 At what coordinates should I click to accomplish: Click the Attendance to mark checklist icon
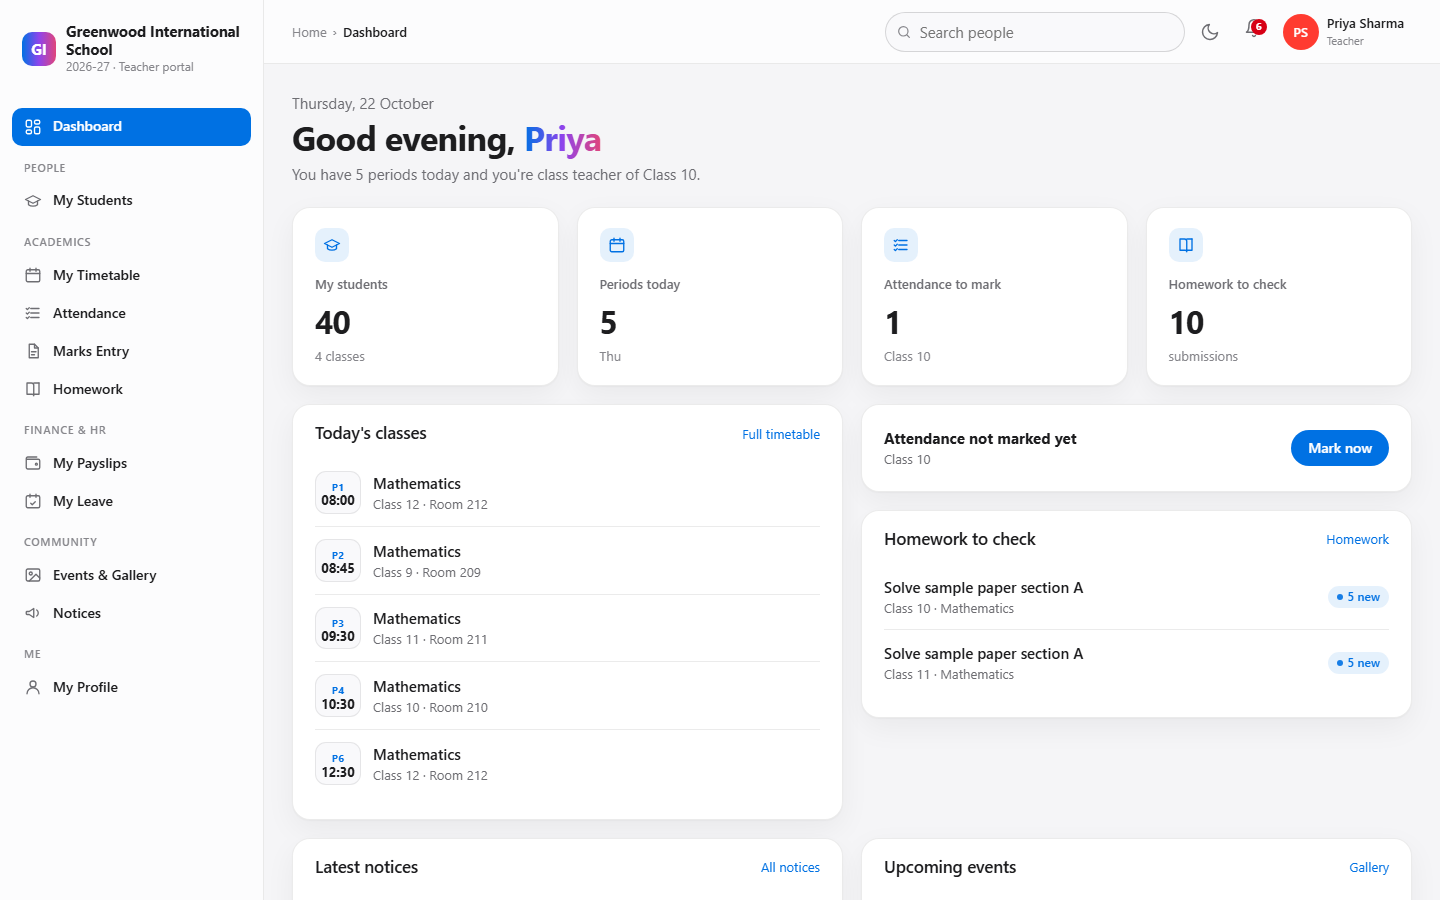click(901, 245)
